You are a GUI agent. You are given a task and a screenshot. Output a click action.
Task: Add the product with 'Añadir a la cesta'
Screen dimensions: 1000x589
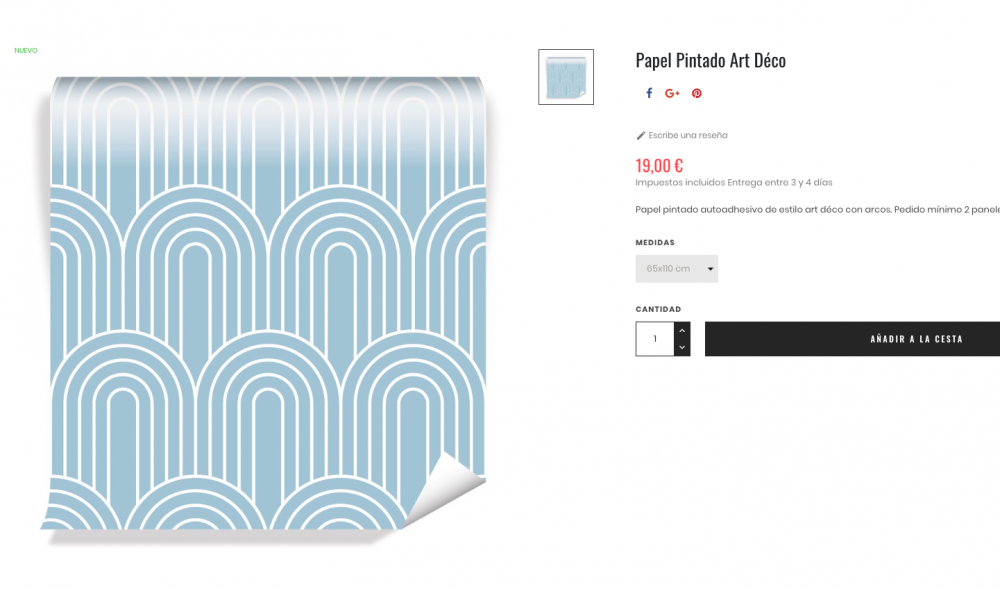pos(852,339)
